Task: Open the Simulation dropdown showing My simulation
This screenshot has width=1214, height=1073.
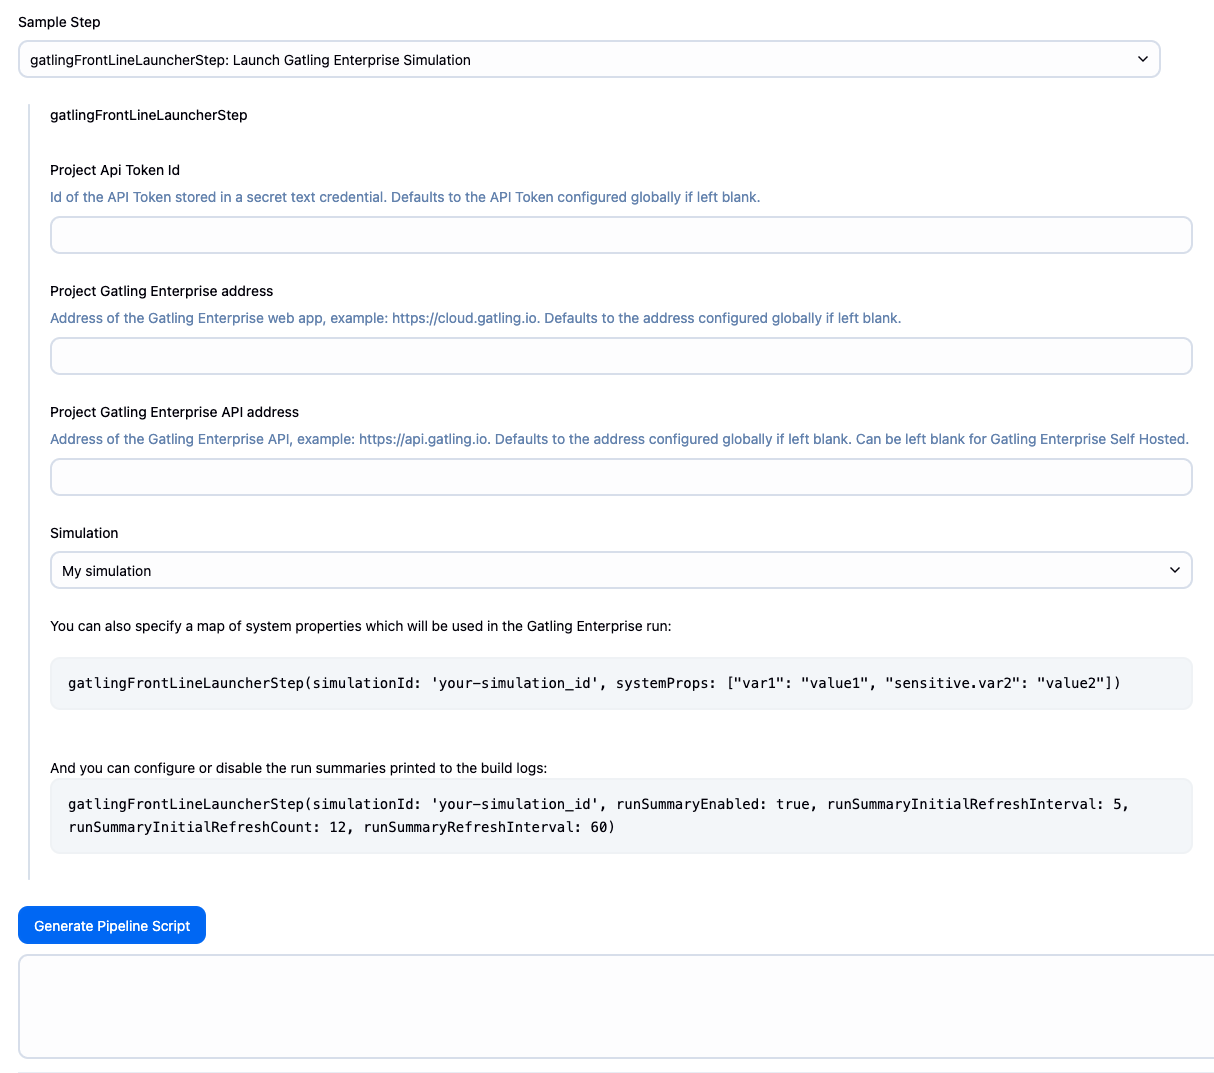Action: pos(621,570)
